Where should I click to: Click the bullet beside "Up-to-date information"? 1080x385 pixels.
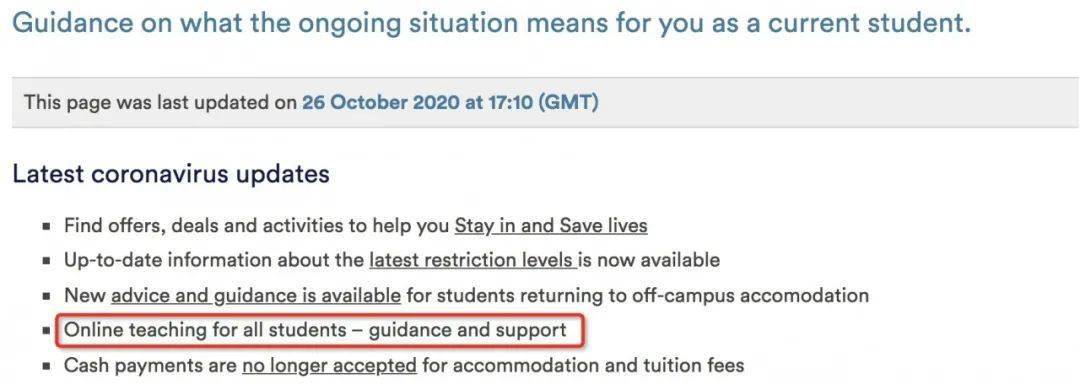[x=46, y=261]
